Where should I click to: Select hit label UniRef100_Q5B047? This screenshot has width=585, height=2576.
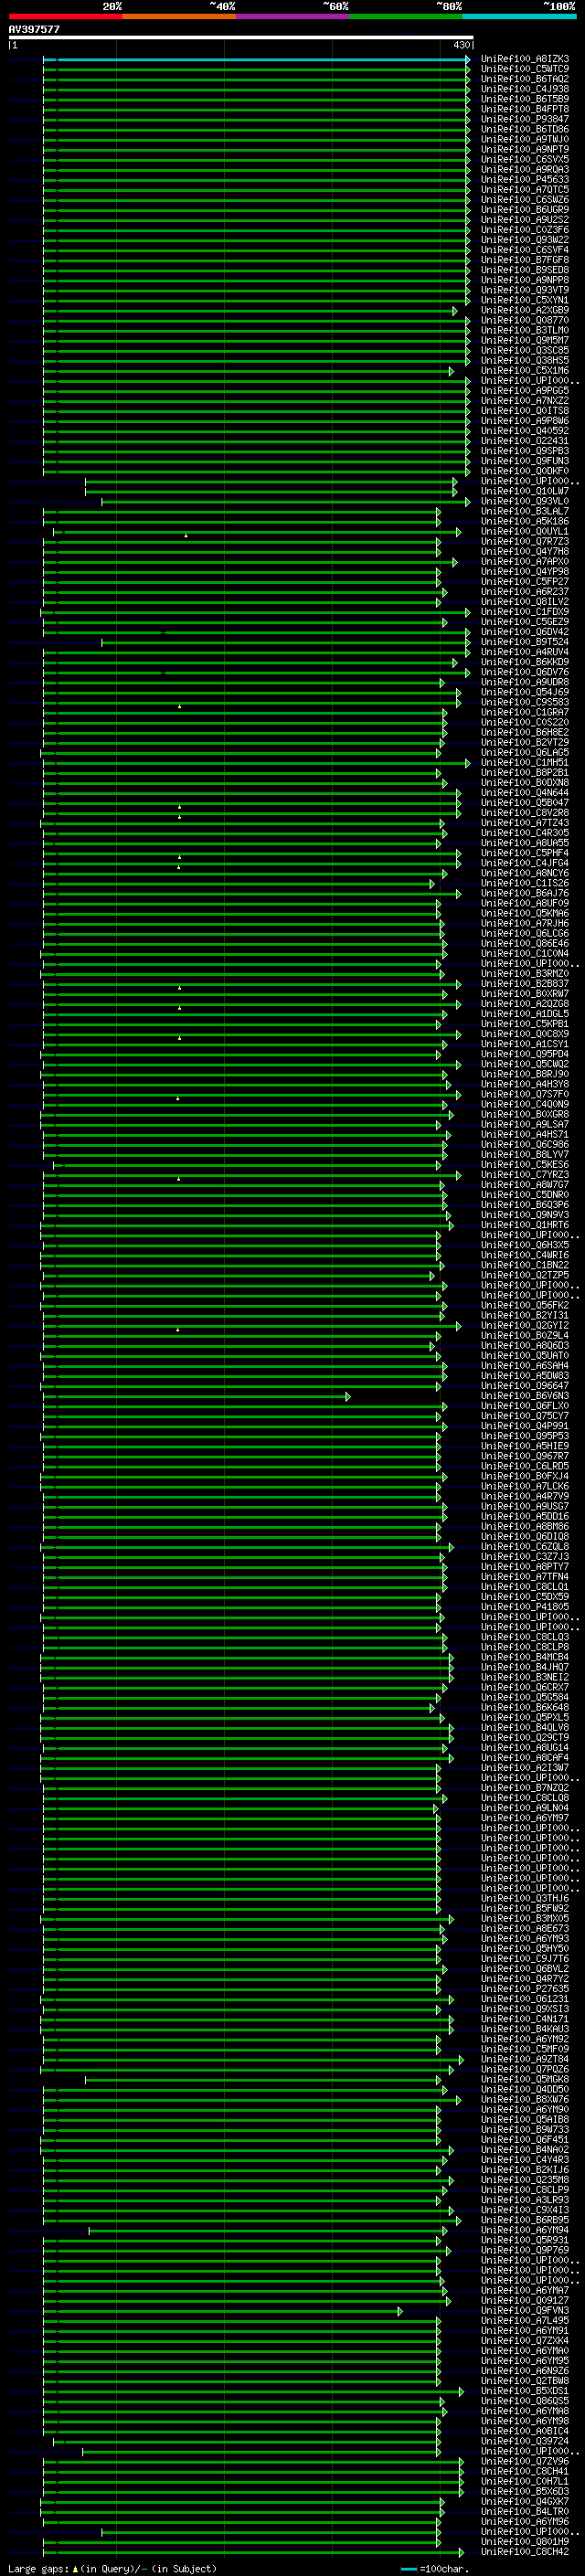(525, 804)
